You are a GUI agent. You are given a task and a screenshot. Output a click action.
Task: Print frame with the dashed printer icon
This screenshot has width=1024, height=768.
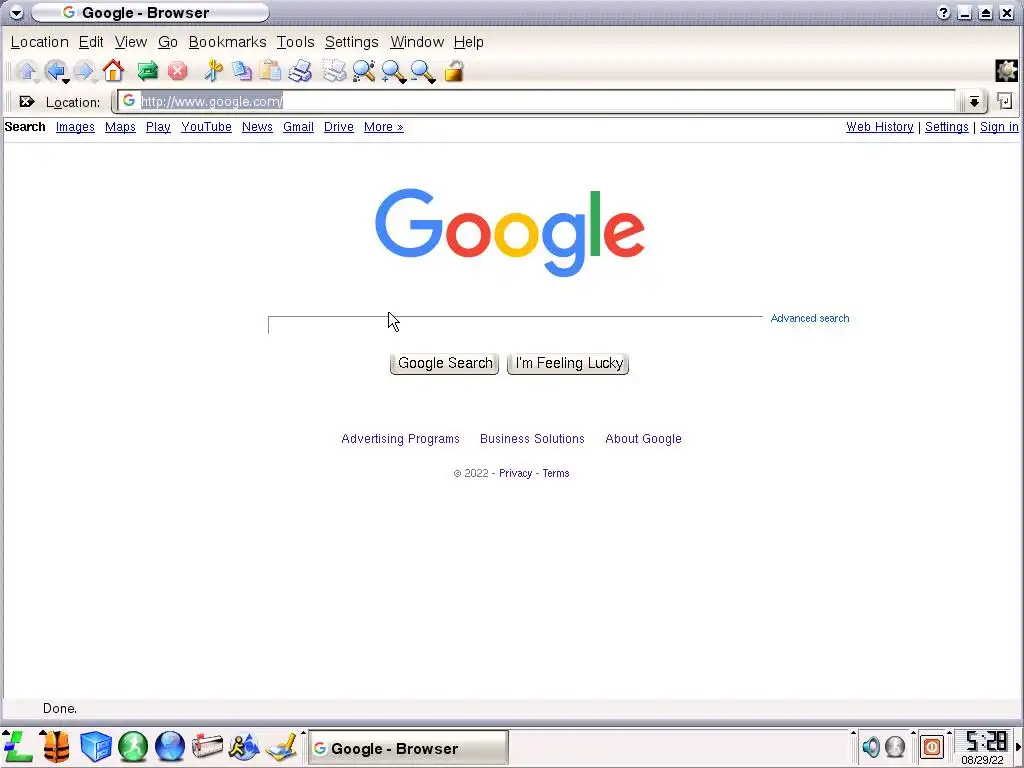coord(334,71)
